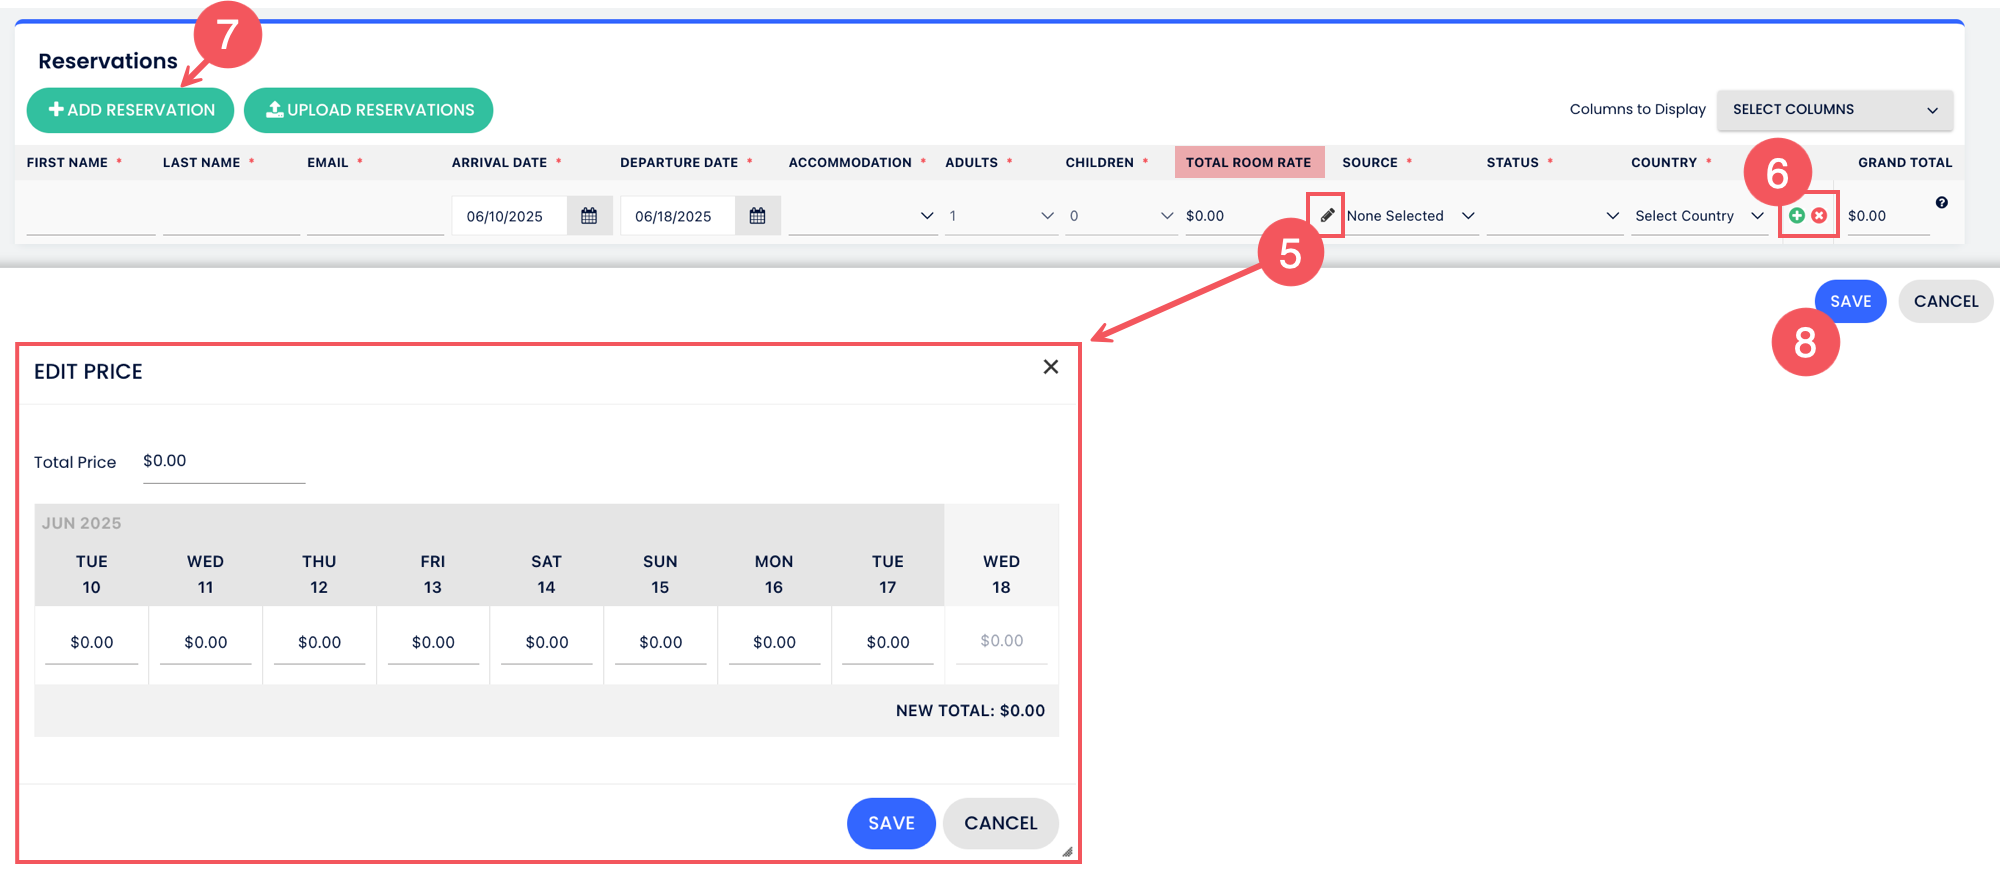Click the Total Room Rate column header
Image resolution: width=2000 pixels, height=882 pixels.
click(x=1249, y=162)
